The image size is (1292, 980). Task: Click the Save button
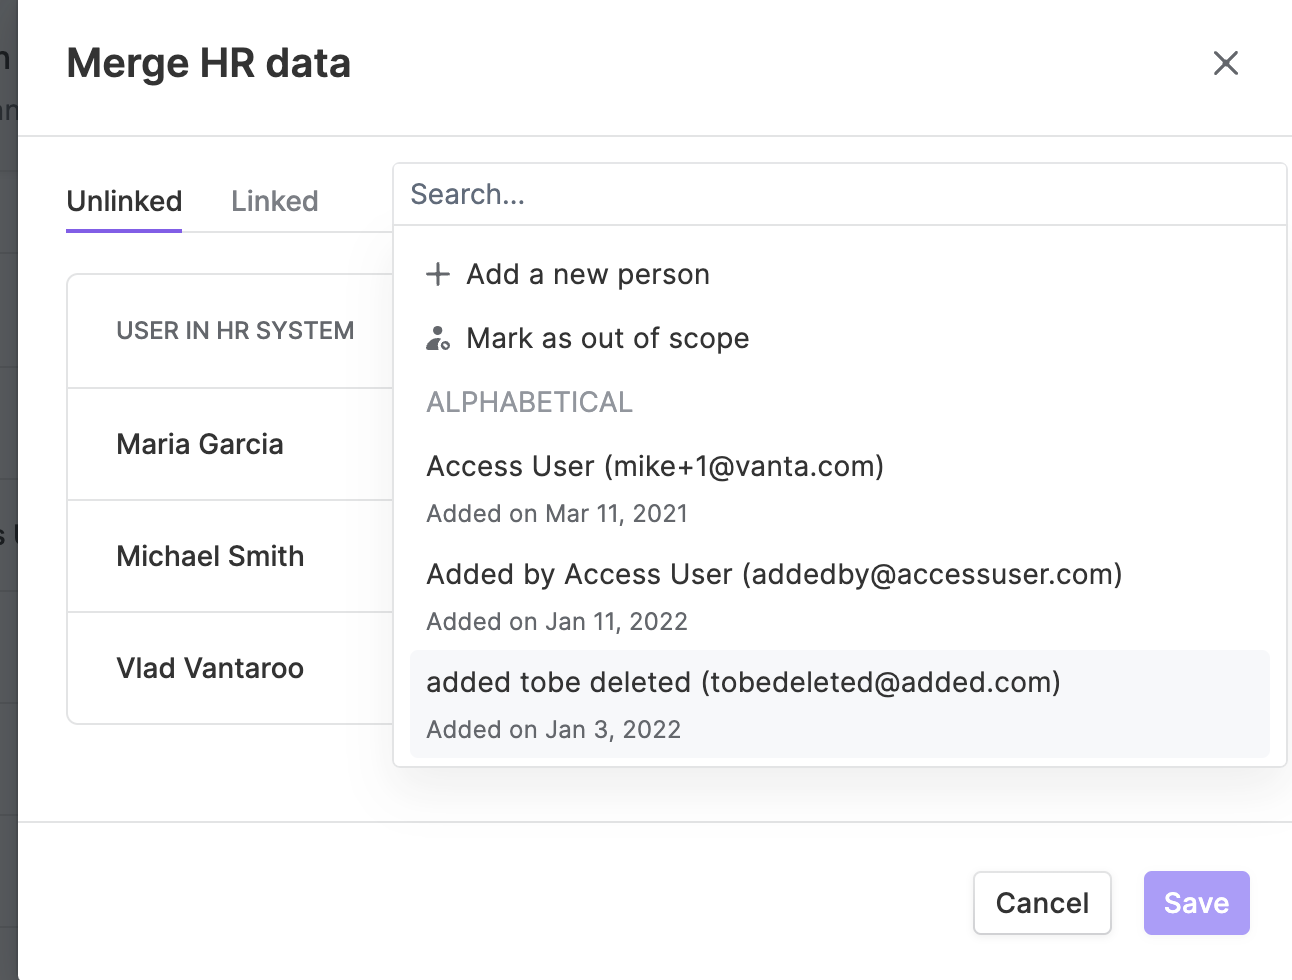(1196, 903)
